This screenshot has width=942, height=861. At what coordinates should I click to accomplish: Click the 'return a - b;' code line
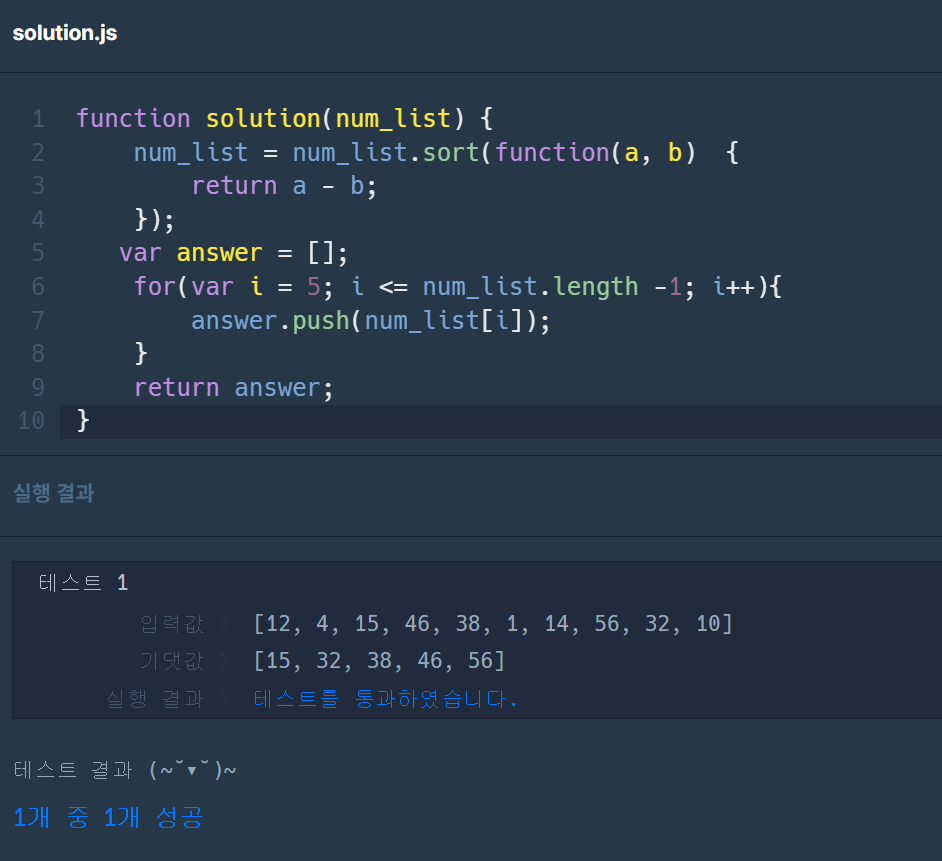coord(284,186)
